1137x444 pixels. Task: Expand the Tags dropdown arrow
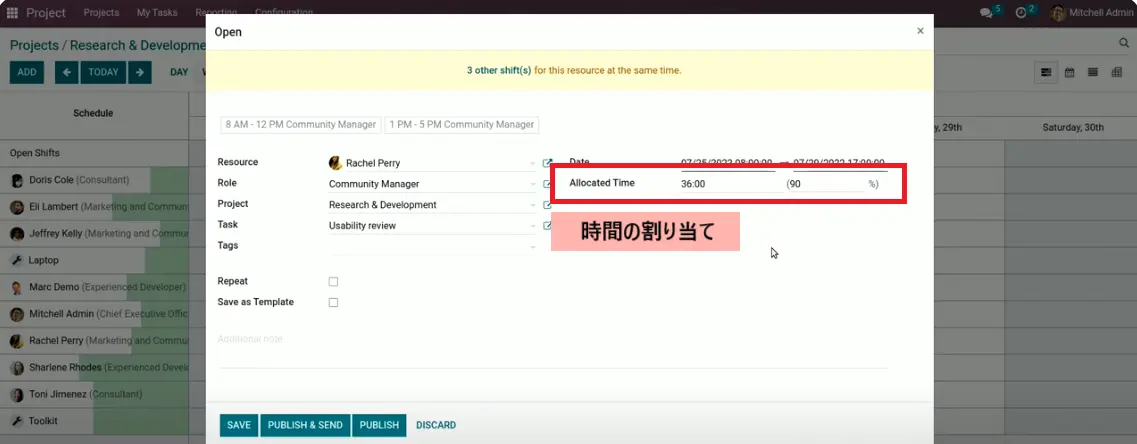click(x=533, y=247)
